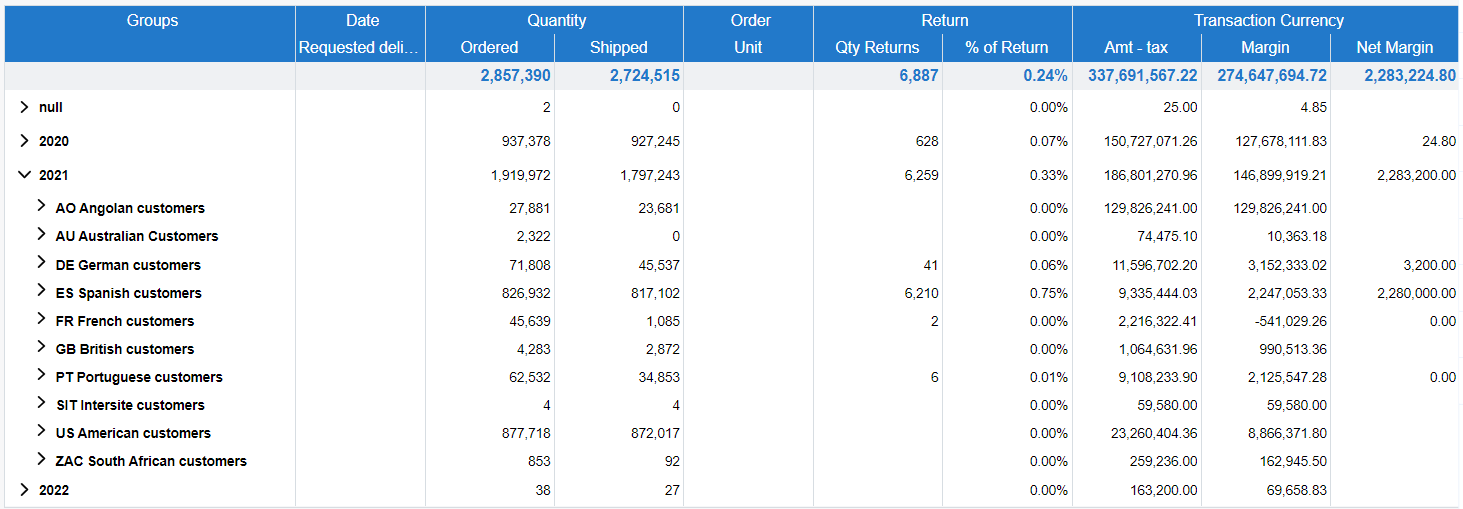Expand AU Australian Customers chevron
This screenshot has width=1463, height=509.
pyautogui.click(x=41, y=235)
